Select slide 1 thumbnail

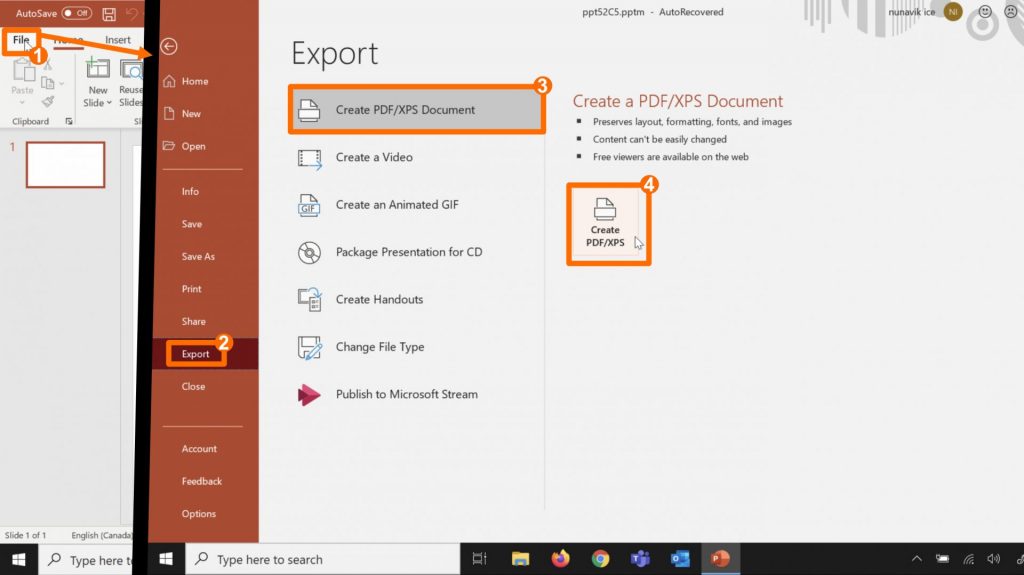65,165
